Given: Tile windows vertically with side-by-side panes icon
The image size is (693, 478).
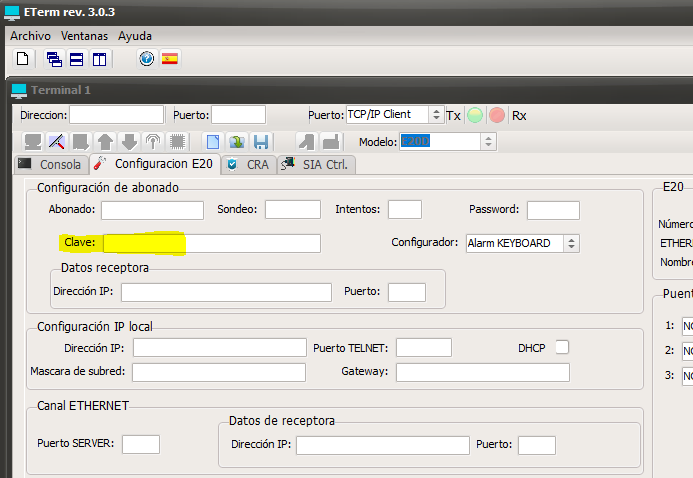Looking at the screenshot, I should tap(99, 59).
